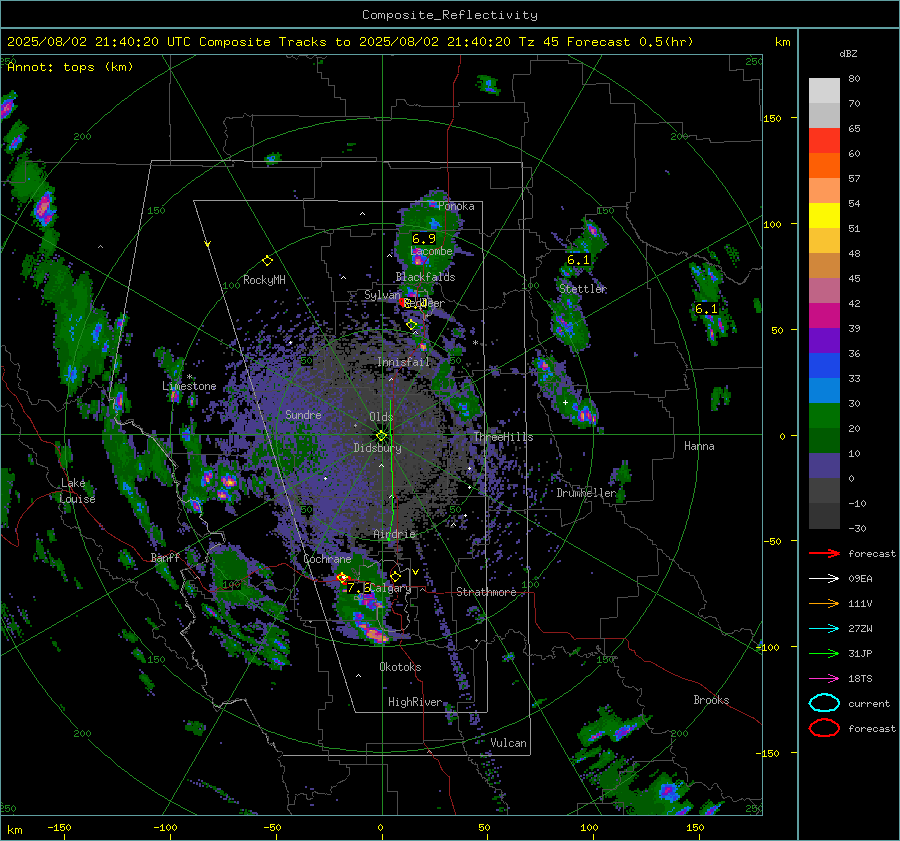Select the white 09EA arrow legend entry
The width and height of the screenshot is (900, 841).
824,578
